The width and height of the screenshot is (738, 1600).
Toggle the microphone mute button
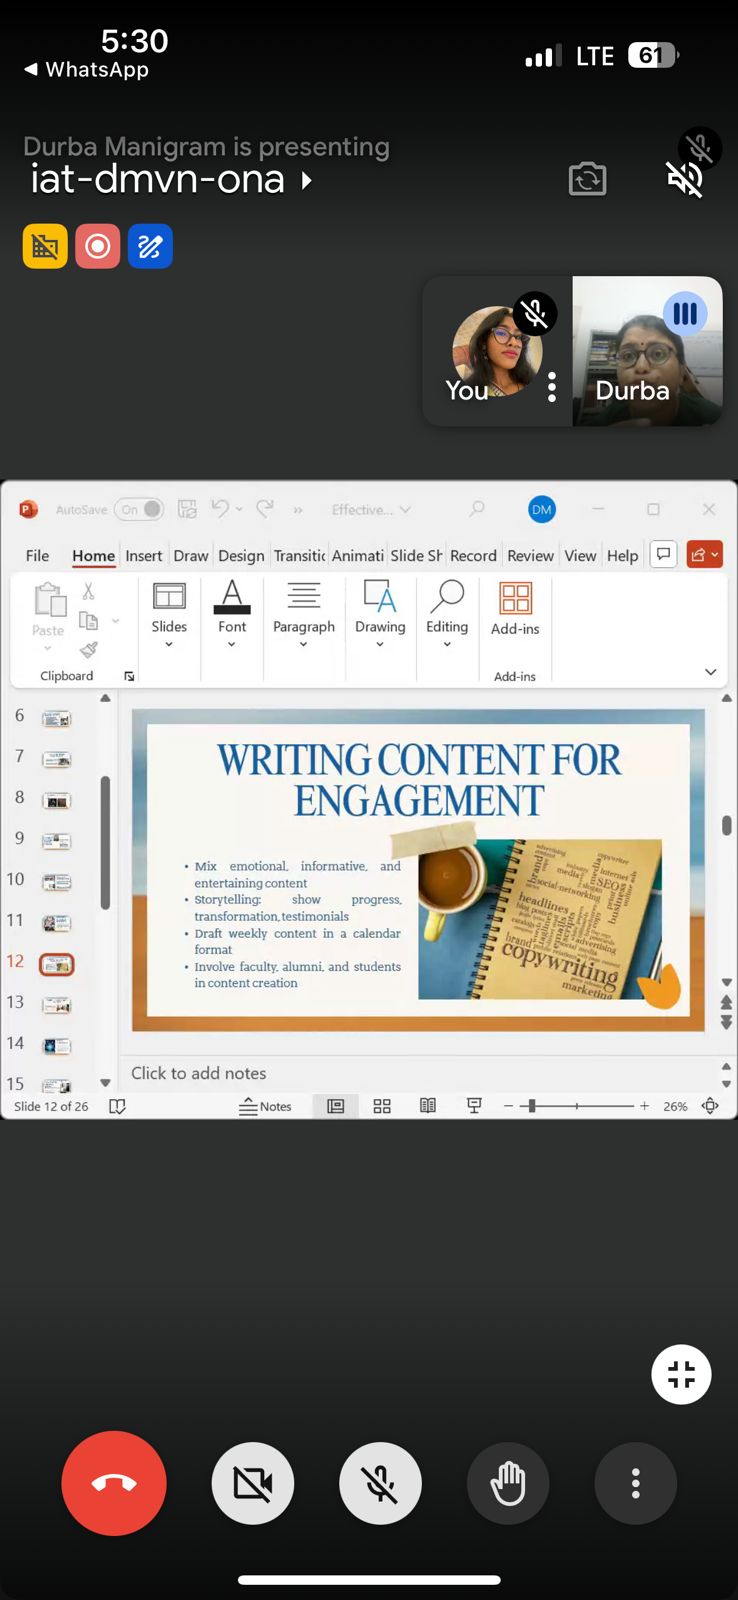point(380,1483)
